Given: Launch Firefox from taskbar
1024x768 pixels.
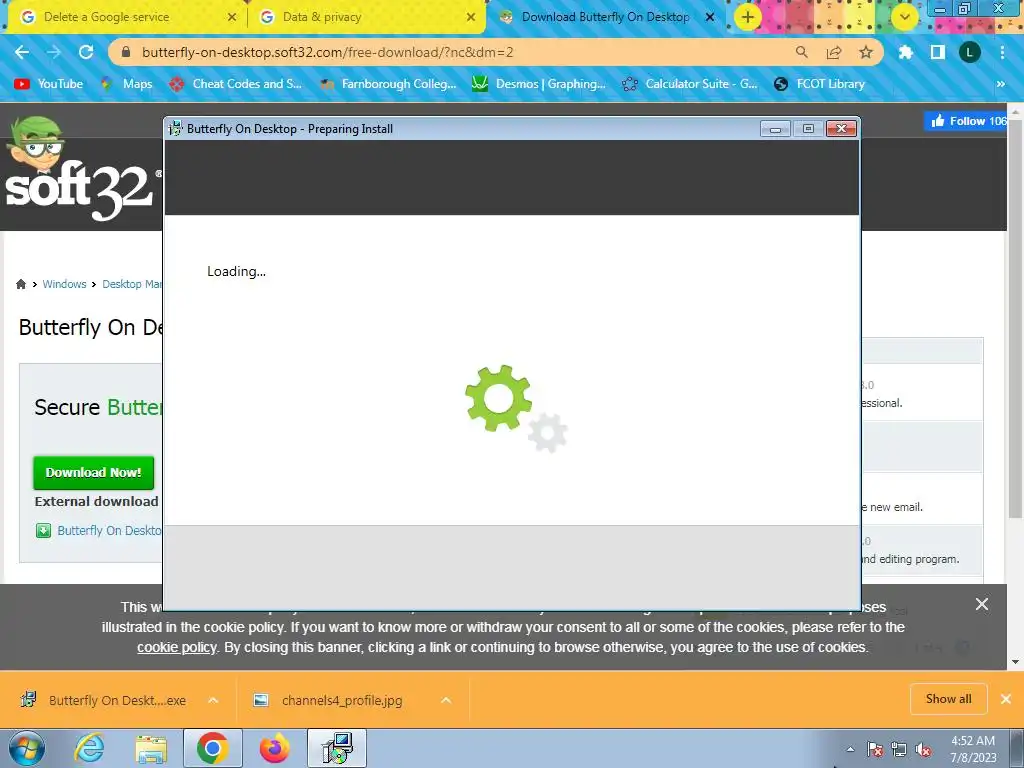Looking at the screenshot, I should coord(274,748).
